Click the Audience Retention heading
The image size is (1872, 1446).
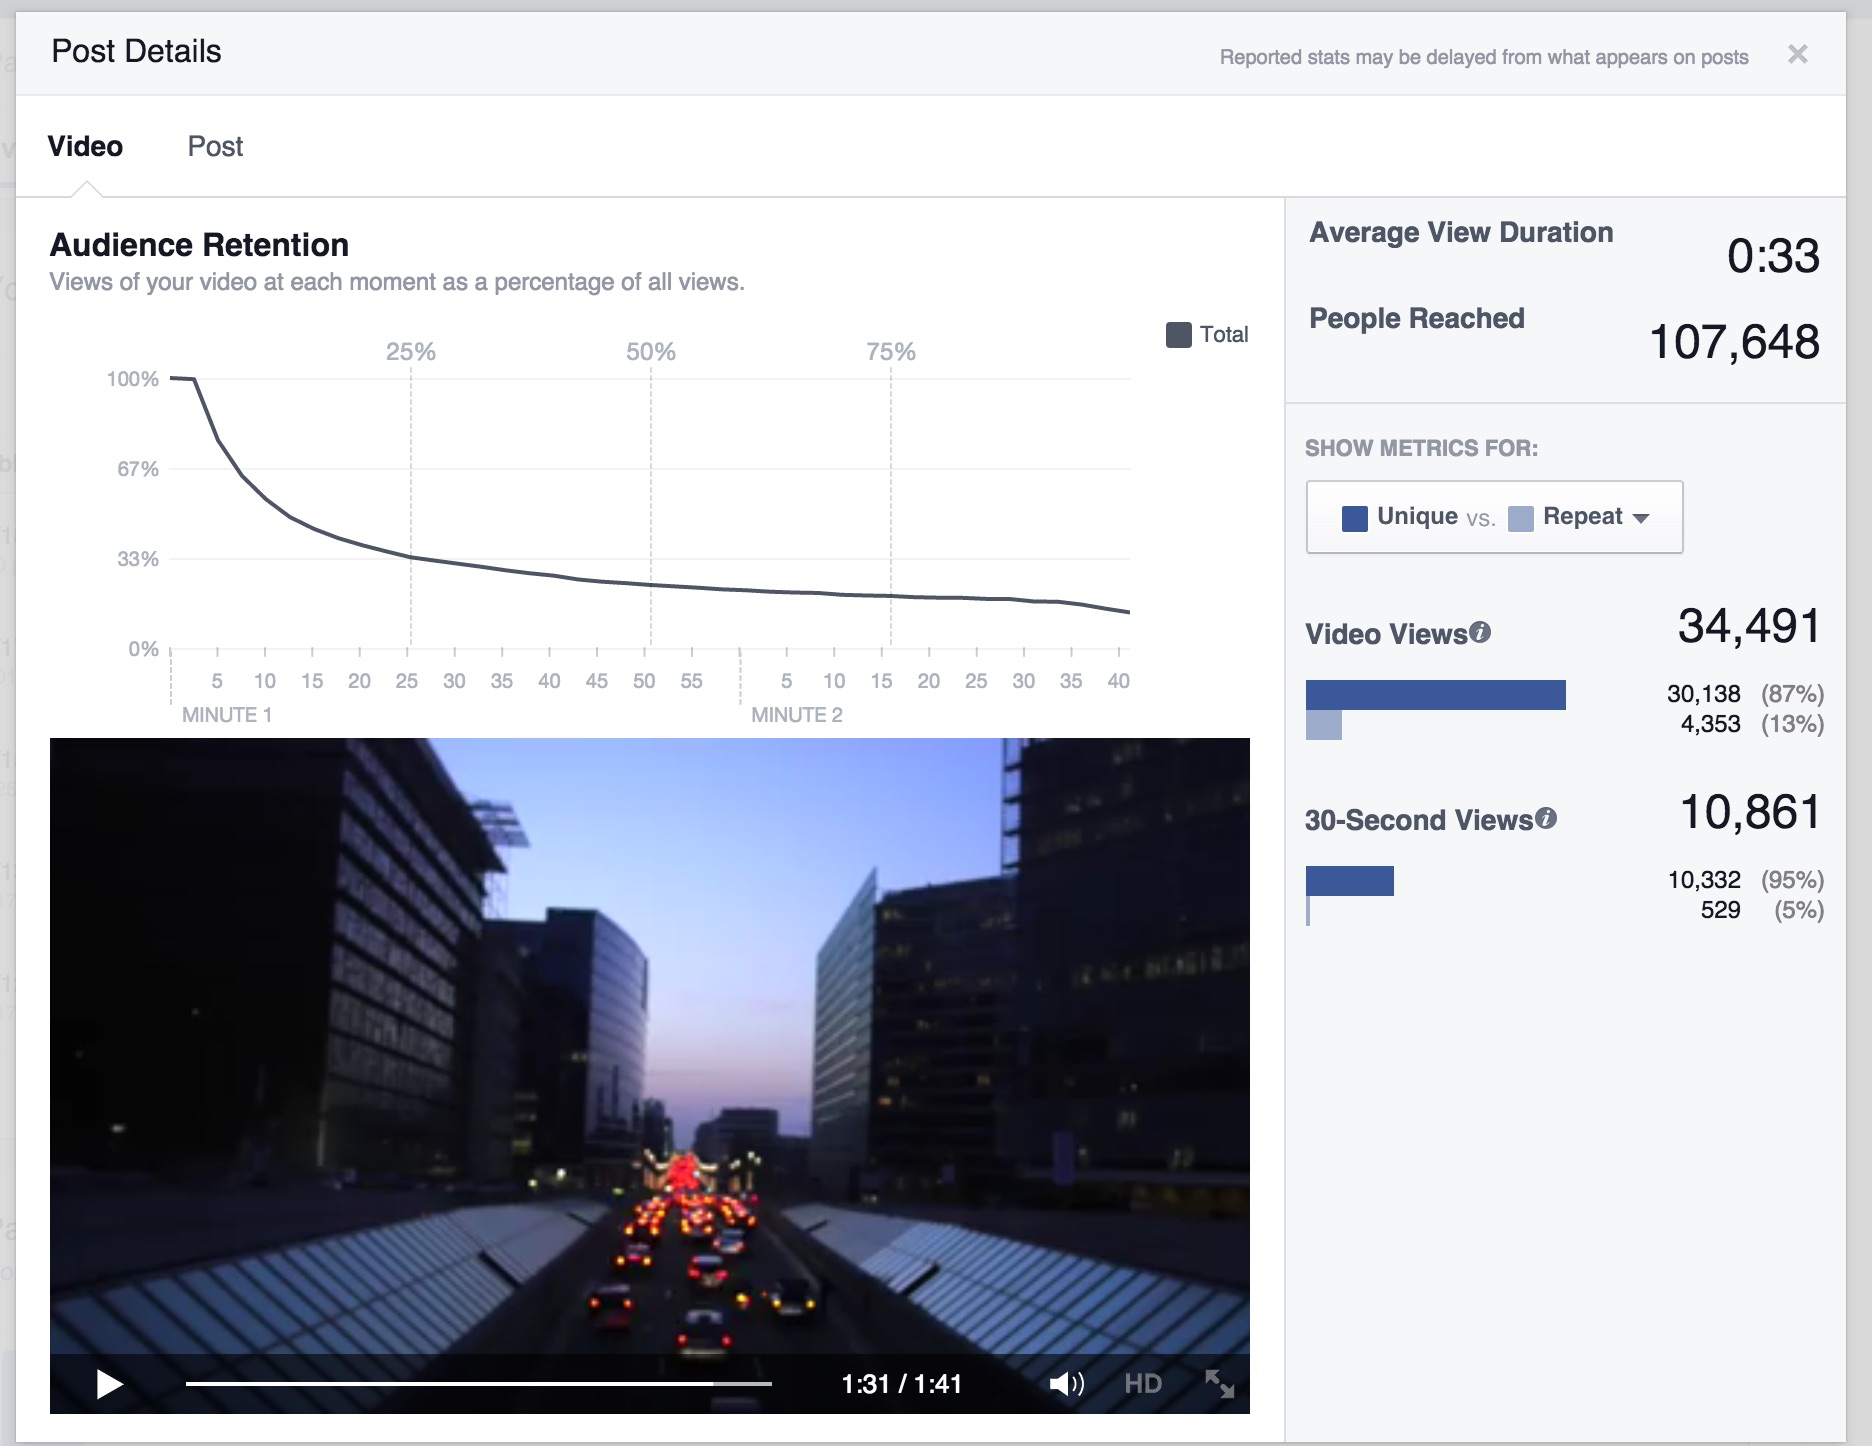pos(199,245)
